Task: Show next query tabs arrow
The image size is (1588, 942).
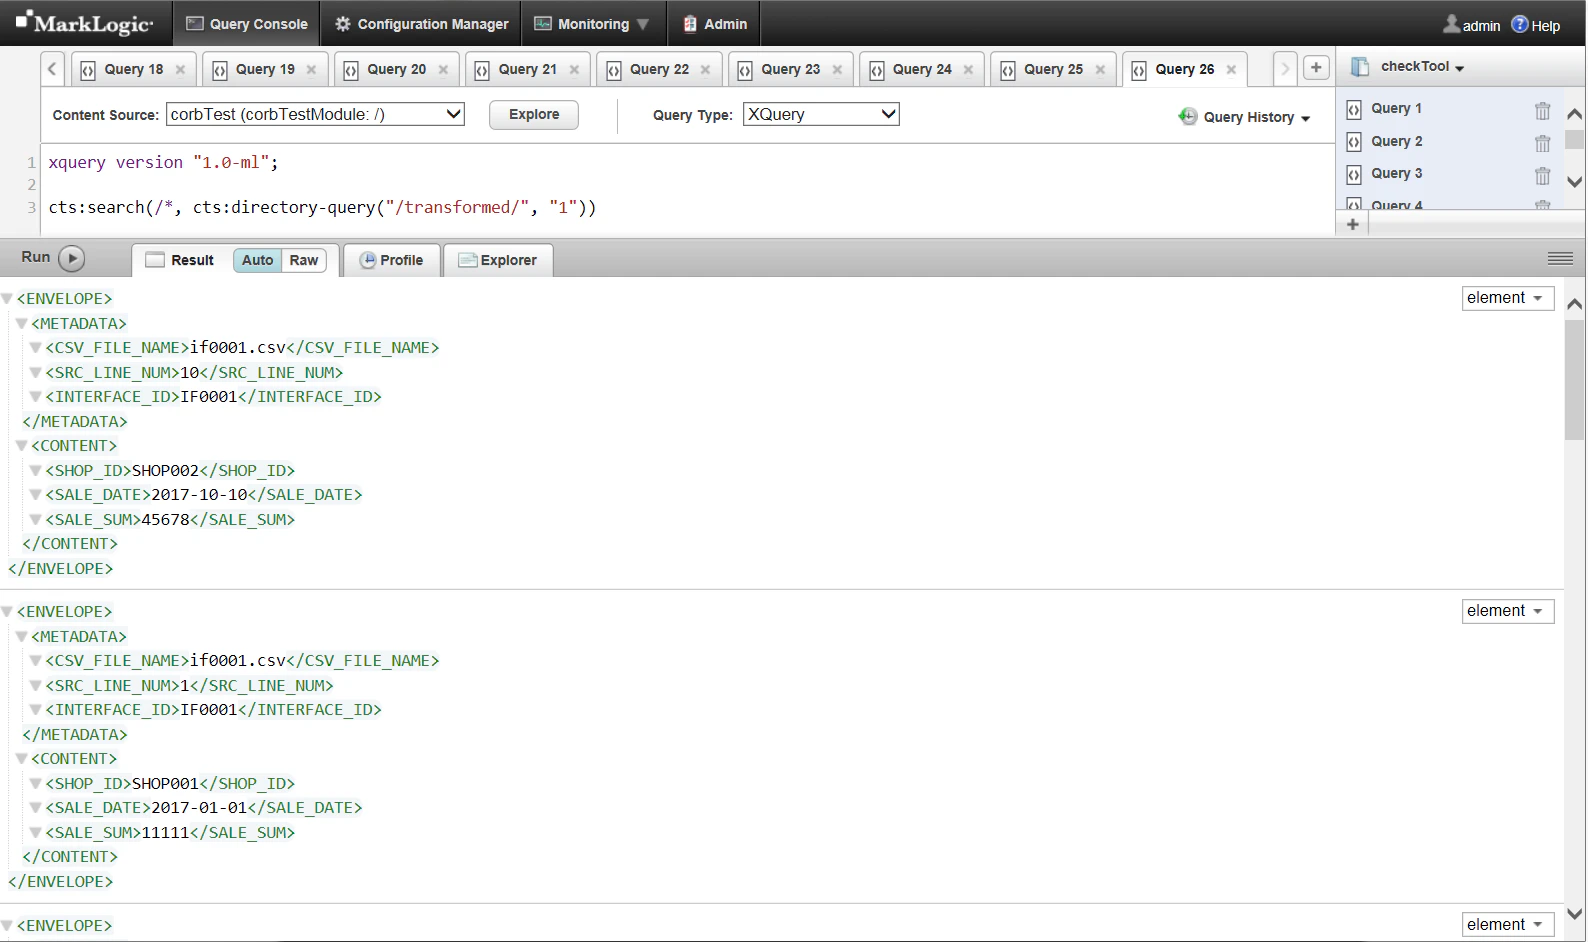Action: (x=1285, y=69)
